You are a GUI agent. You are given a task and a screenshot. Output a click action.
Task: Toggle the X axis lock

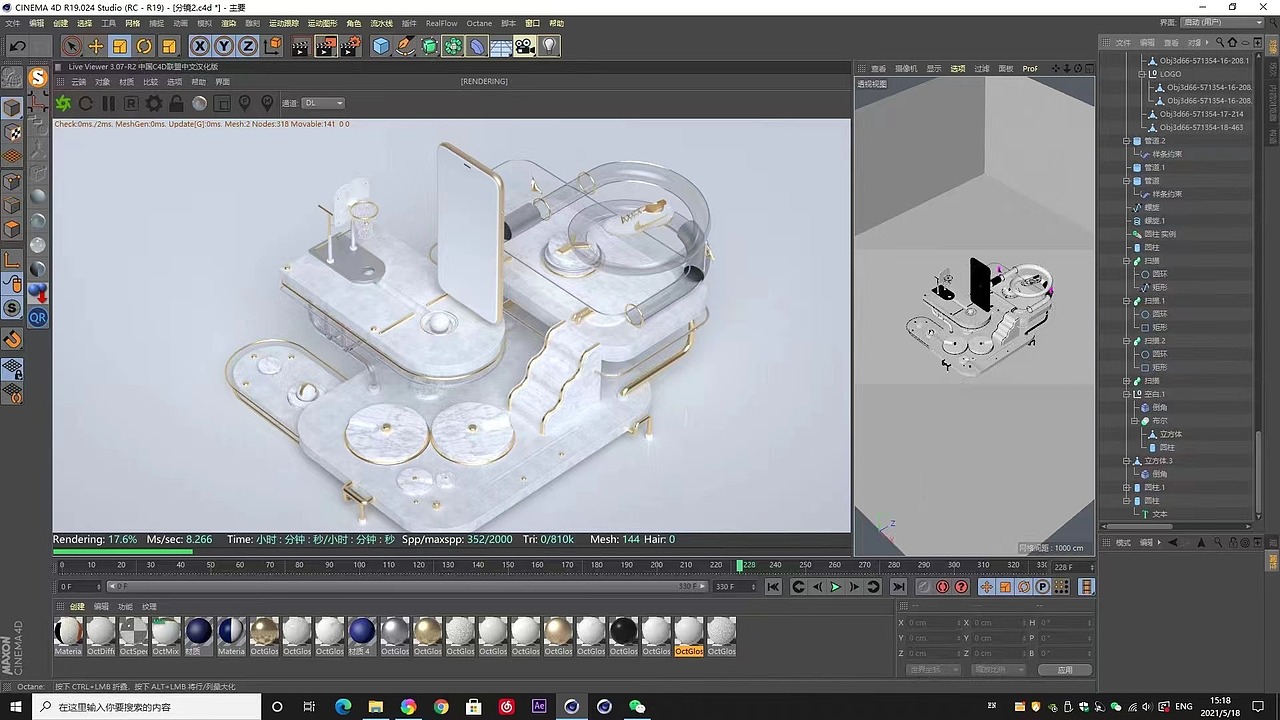tap(200, 46)
